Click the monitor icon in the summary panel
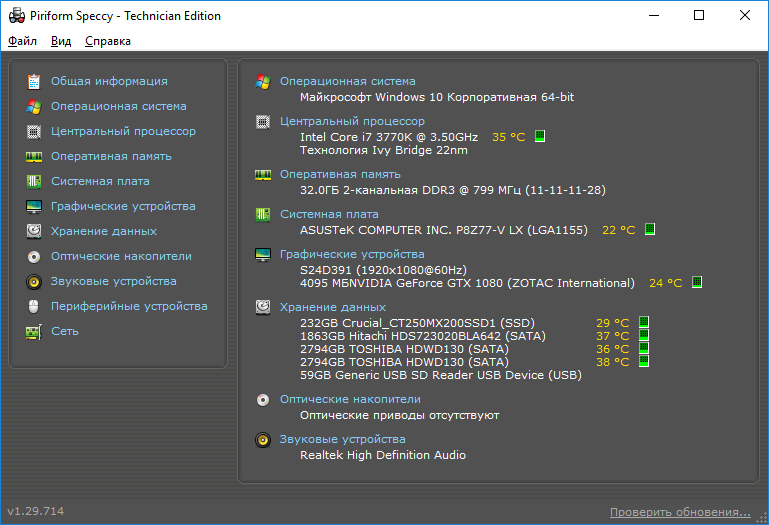The width and height of the screenshot is (769, 525). 263,255
